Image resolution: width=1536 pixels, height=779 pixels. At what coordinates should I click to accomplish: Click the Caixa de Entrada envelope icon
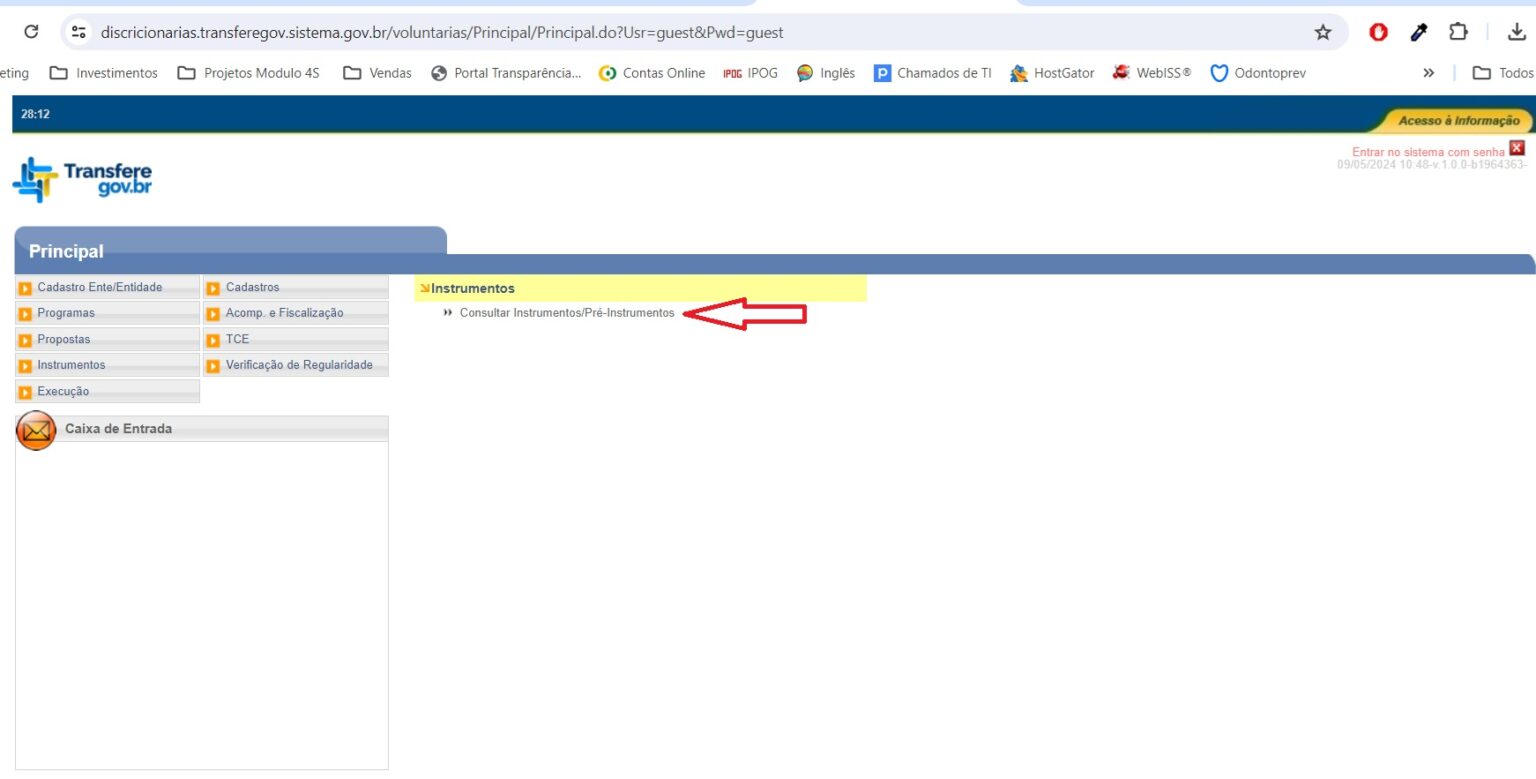tap(36, 430)
